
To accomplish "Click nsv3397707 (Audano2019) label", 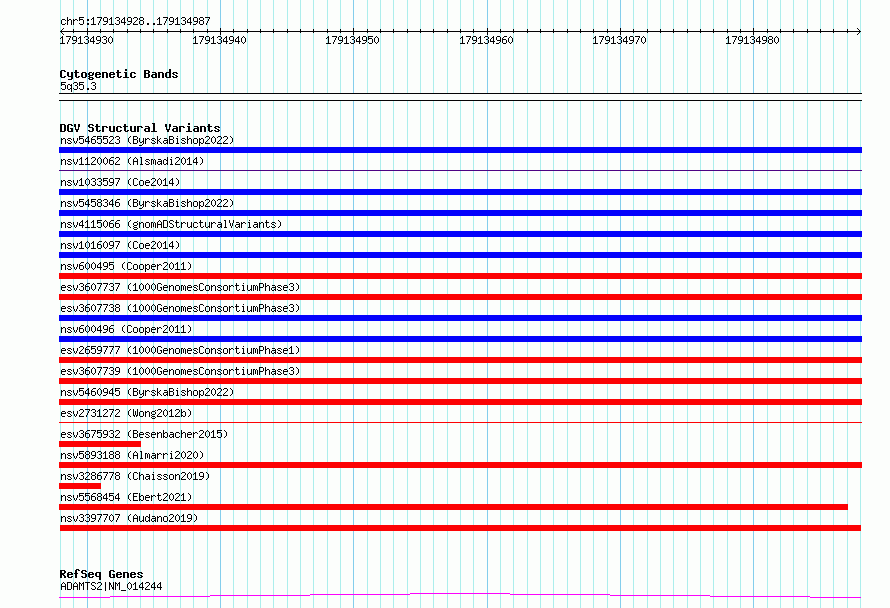I will 129,518.
